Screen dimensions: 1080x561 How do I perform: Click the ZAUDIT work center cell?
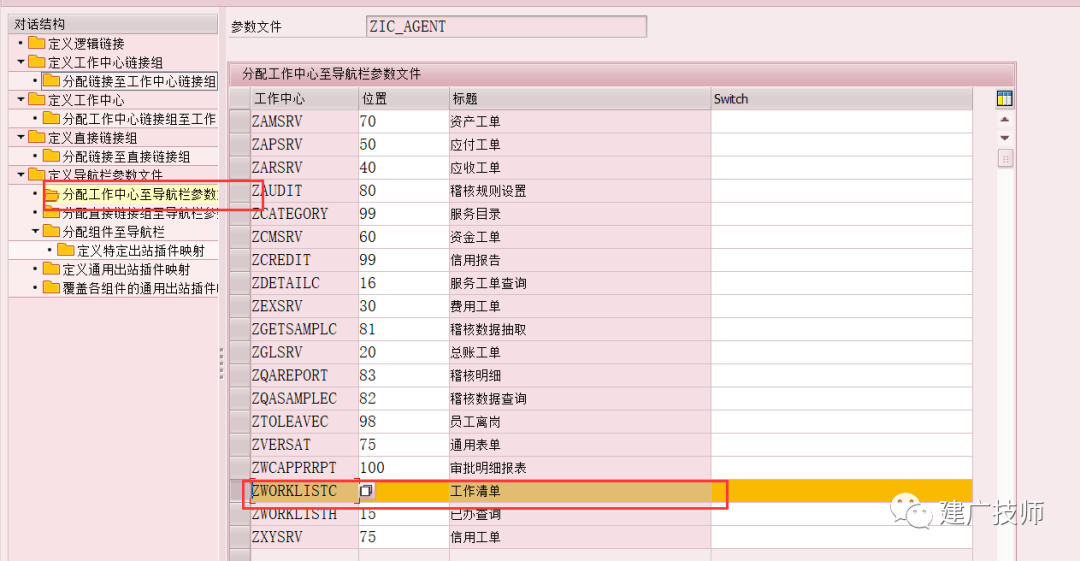[304, 191]
